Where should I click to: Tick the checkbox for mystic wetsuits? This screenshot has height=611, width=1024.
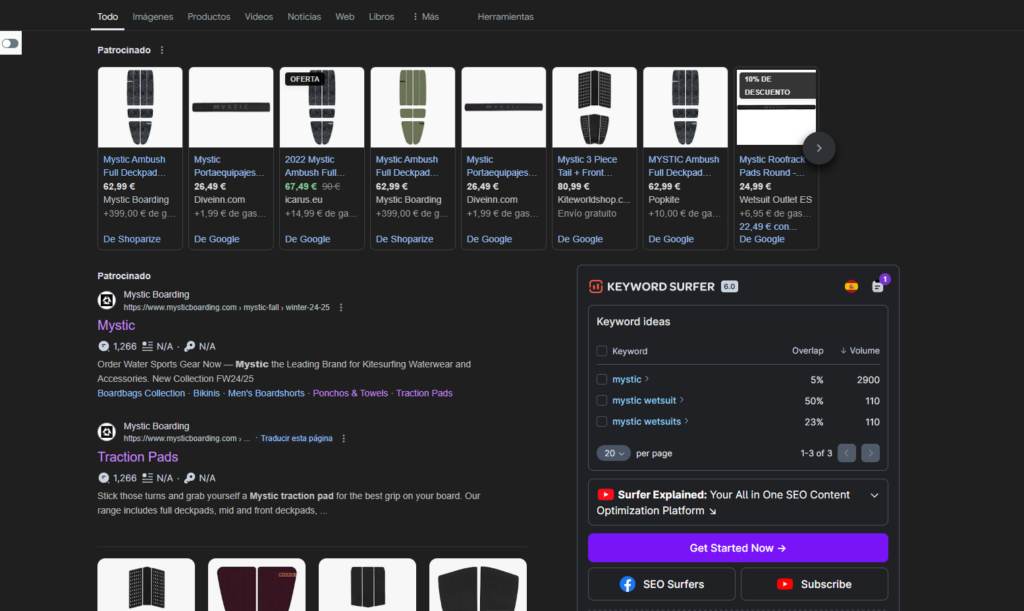click(601, 422)
